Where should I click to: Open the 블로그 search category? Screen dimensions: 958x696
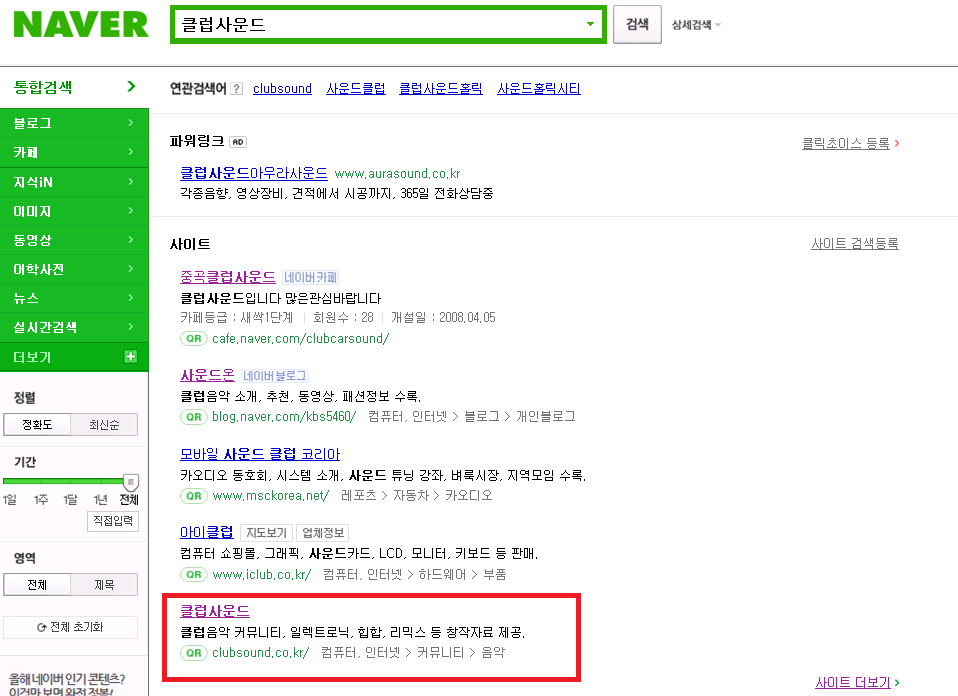coord(74,123)
